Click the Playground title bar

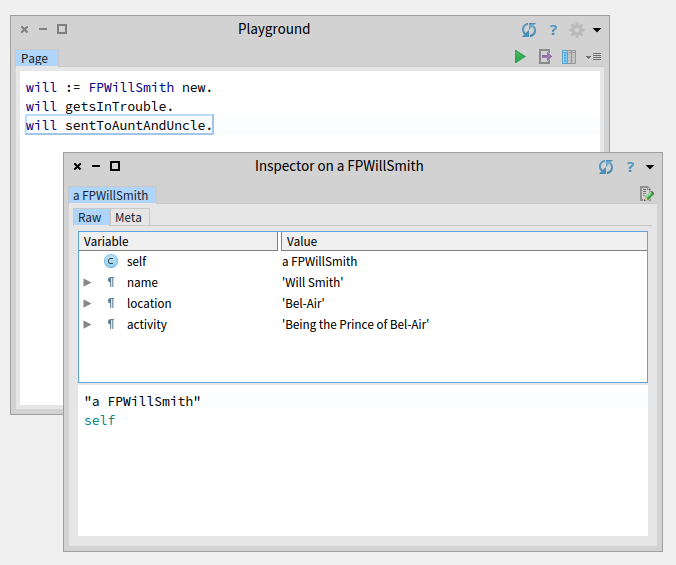click(x=274, y=29)
